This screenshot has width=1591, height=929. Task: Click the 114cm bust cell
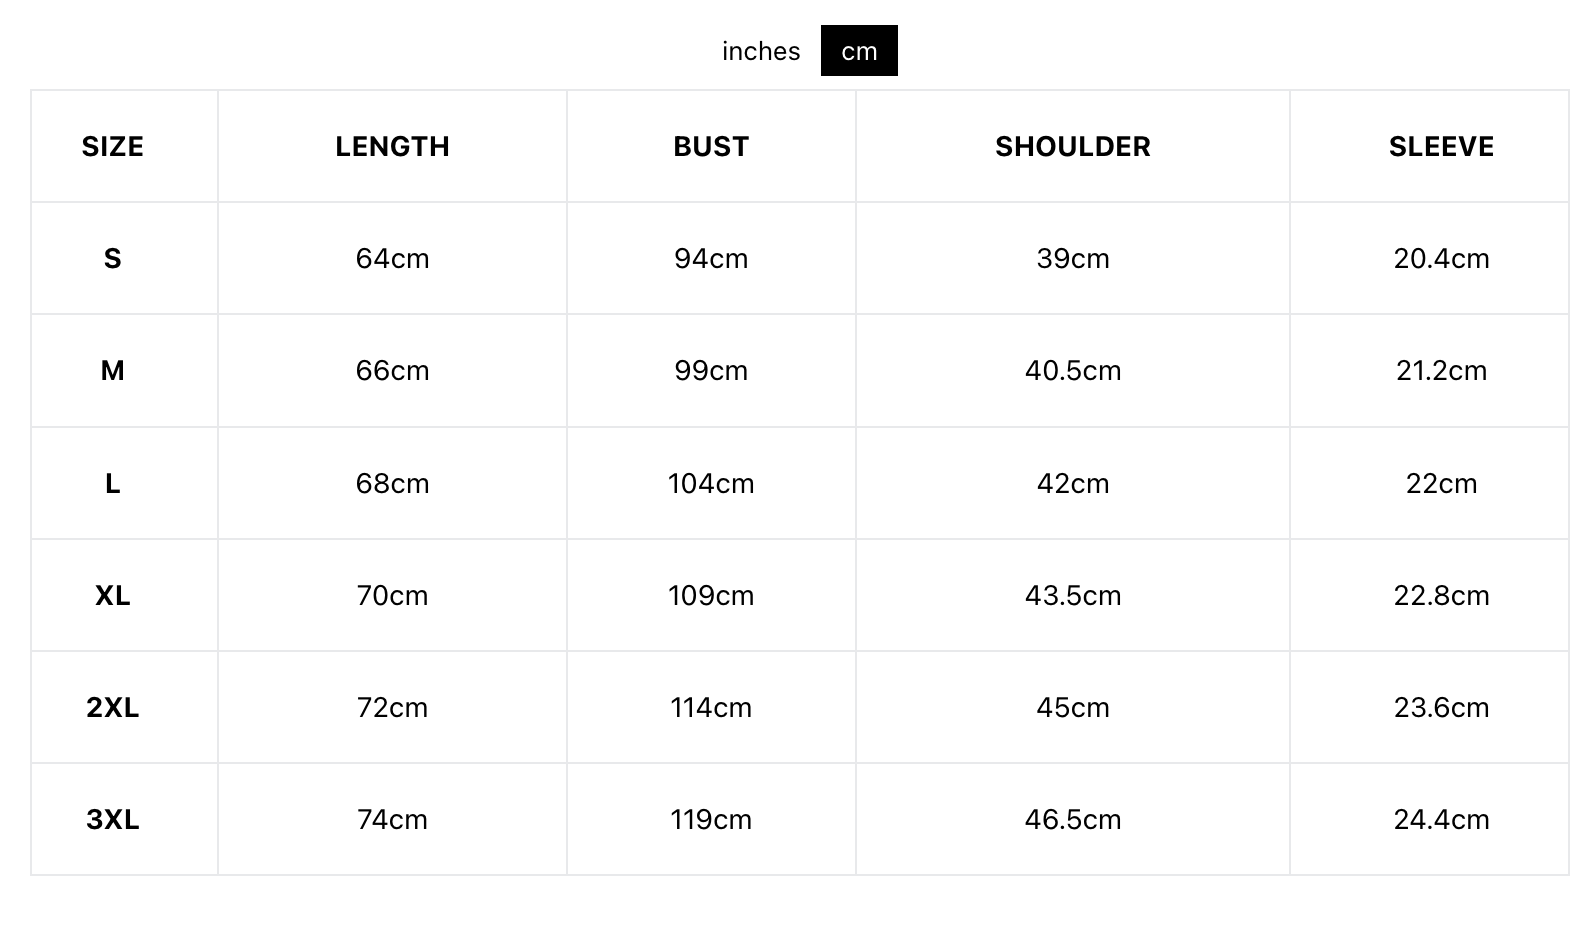point(711,708)
